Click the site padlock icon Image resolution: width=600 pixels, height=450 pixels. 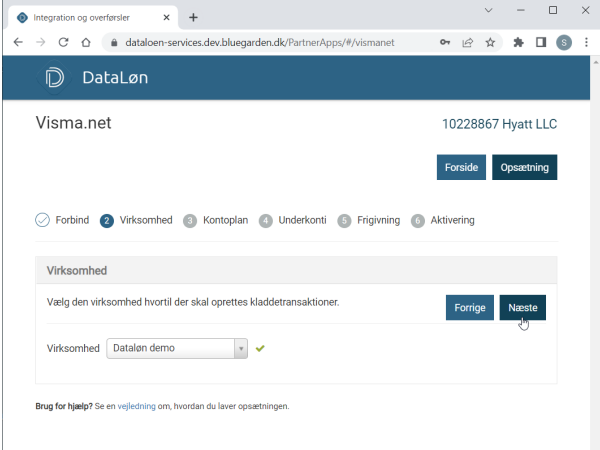114,42
